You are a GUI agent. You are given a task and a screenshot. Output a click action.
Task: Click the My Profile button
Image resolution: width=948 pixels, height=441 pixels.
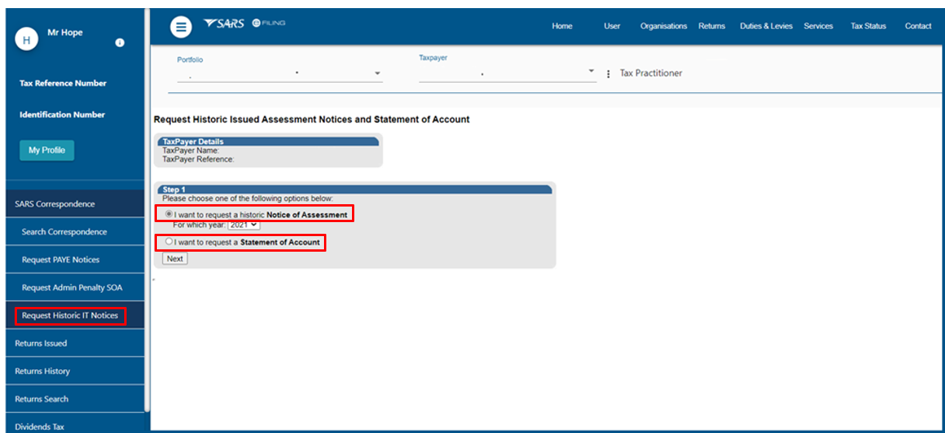coord(46,151)
